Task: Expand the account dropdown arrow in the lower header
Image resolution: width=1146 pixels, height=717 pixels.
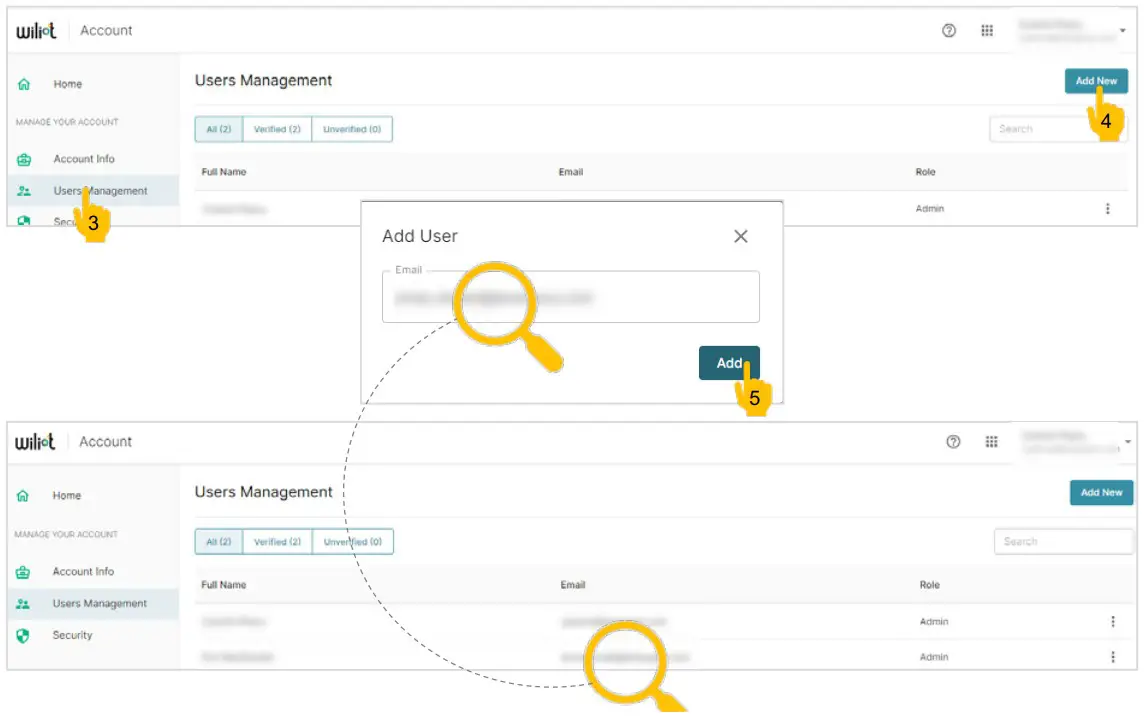Action: tap(1128, 442)
